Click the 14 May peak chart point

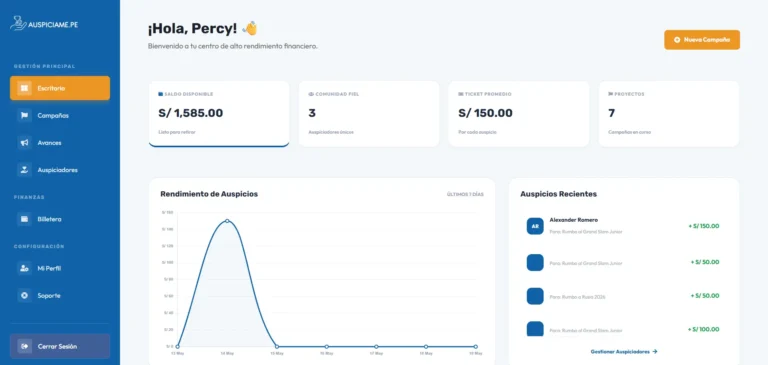pos(227,221)
